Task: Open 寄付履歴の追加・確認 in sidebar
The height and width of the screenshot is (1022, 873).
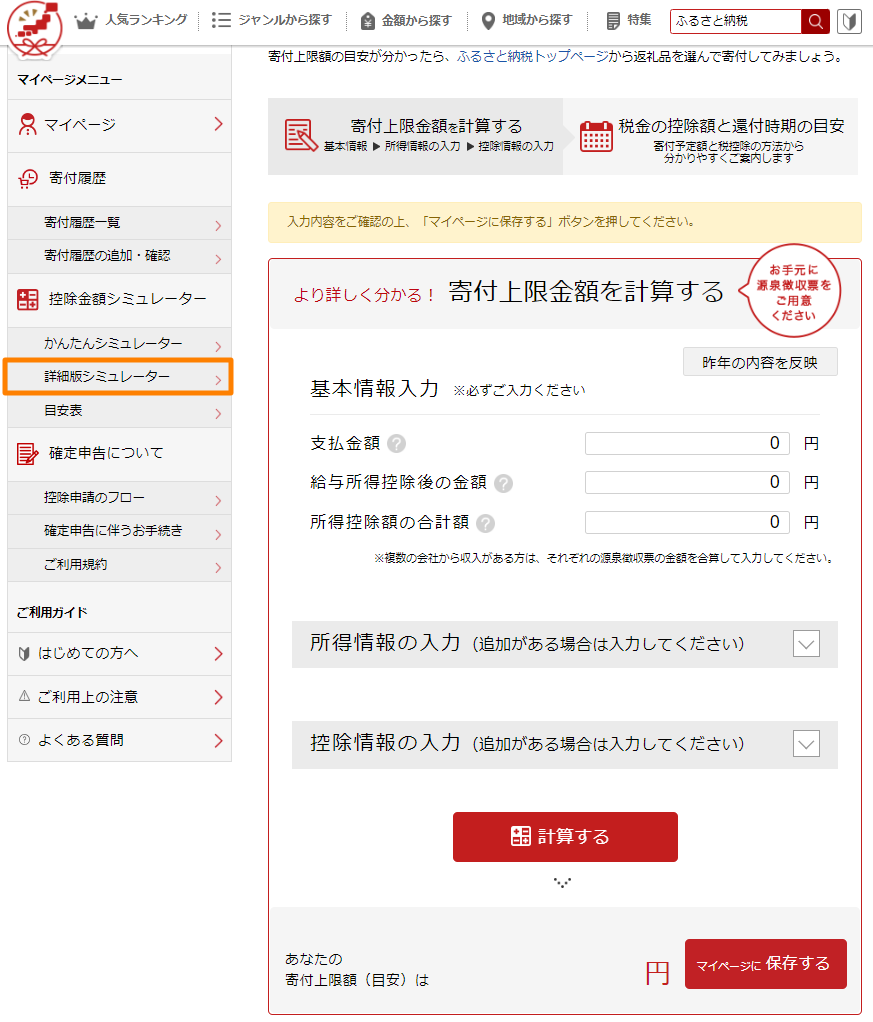Action: (119, 257)
